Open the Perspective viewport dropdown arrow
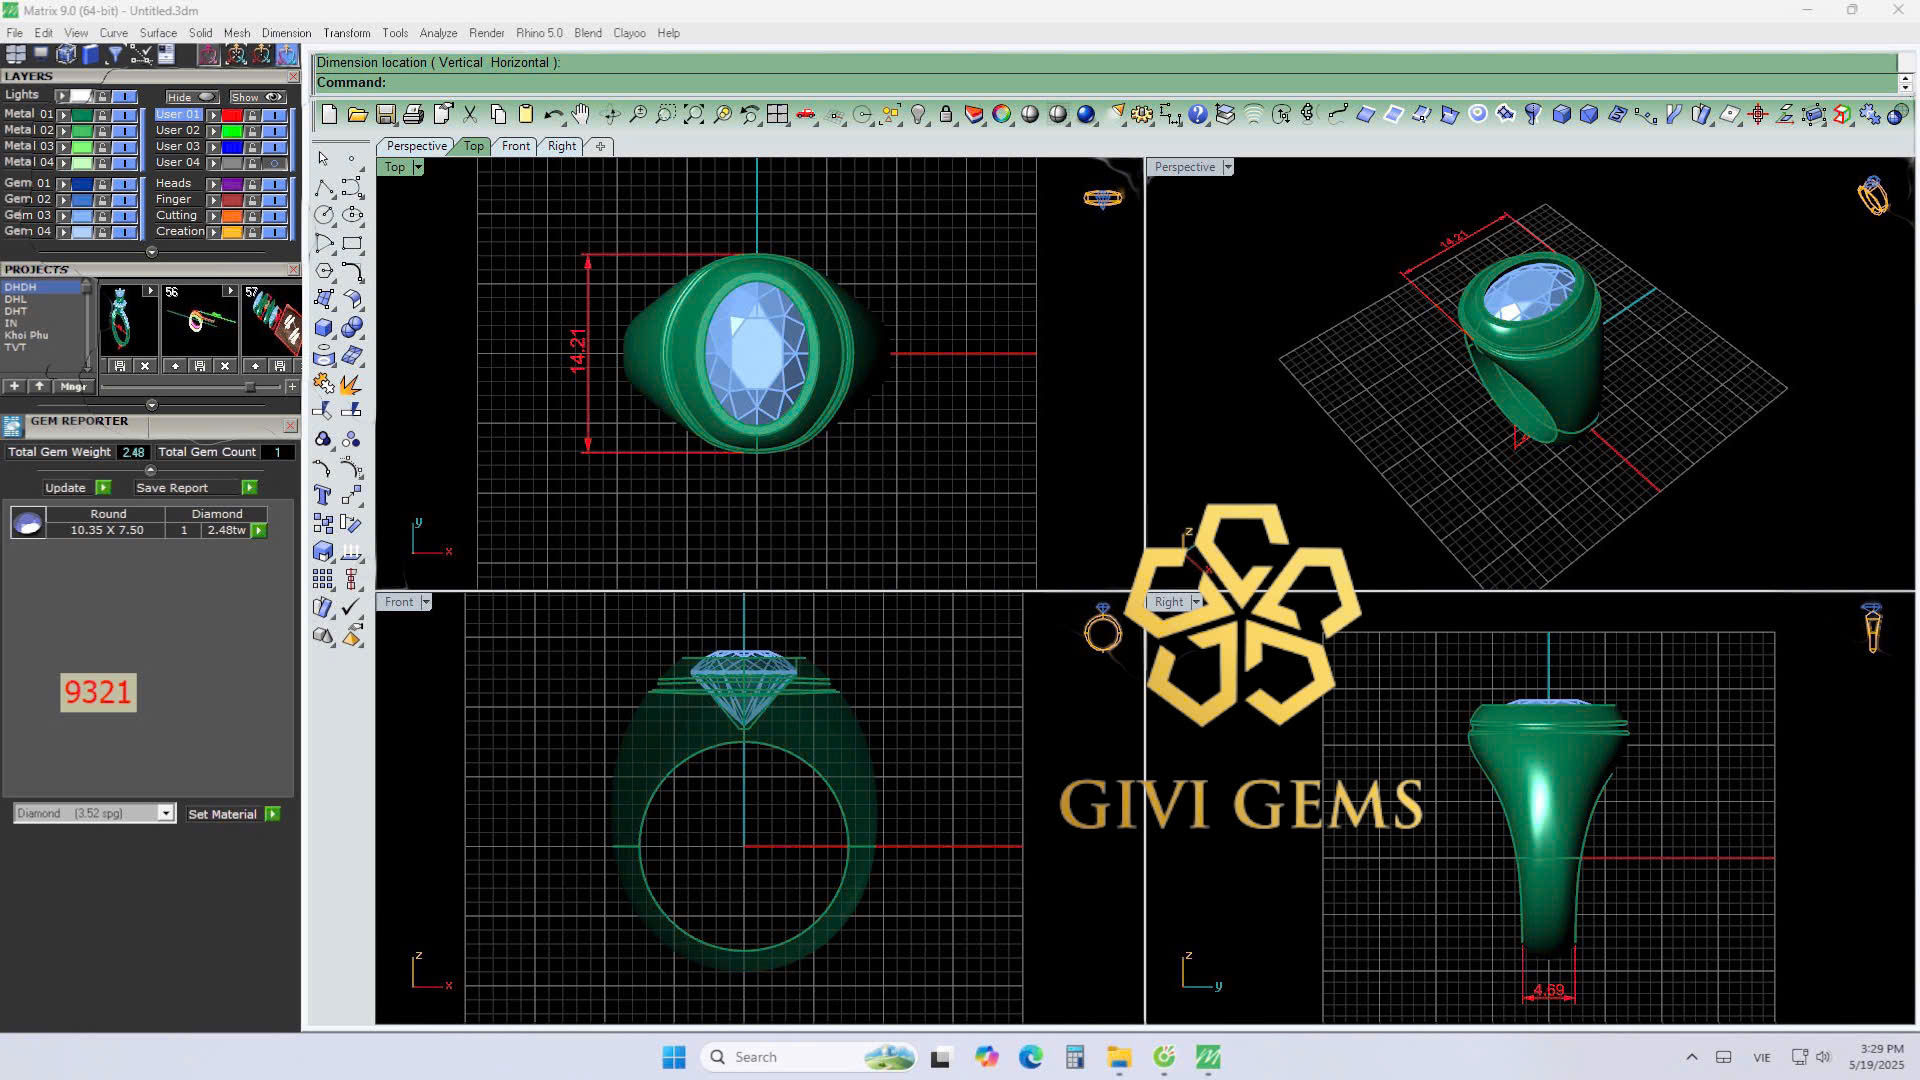Viewport: 1920px width, 1080px height. [1228, 167]
